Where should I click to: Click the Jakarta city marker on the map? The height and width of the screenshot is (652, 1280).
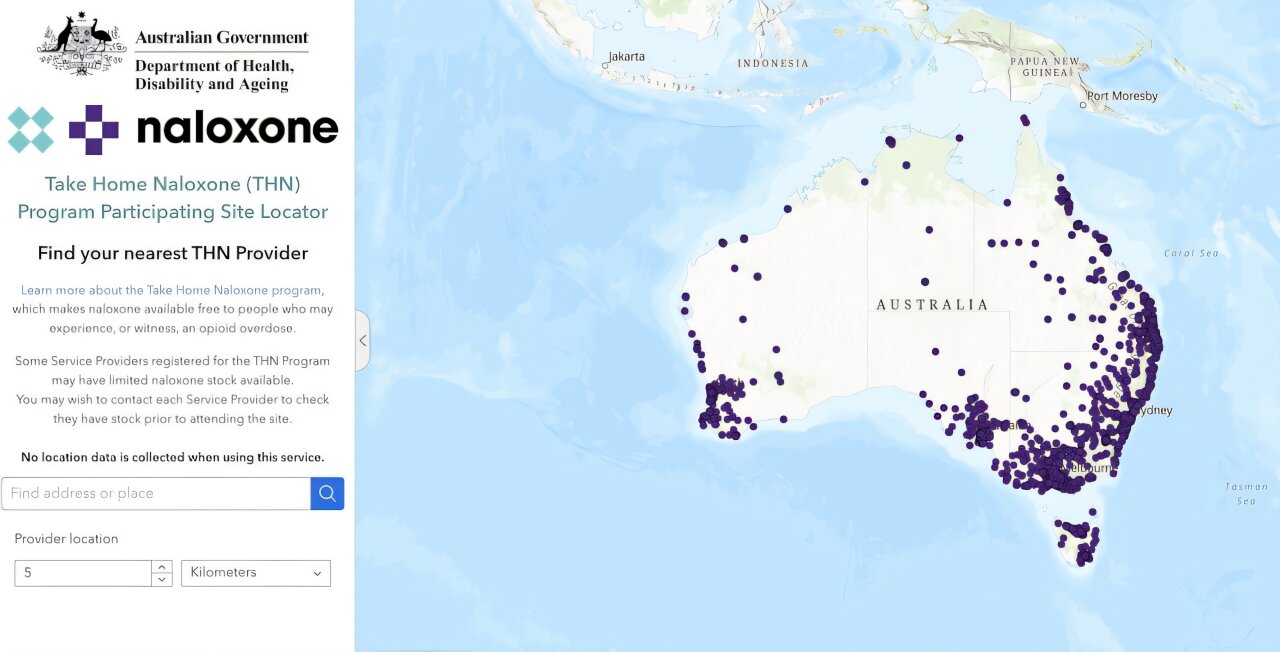tap(605, 66)
